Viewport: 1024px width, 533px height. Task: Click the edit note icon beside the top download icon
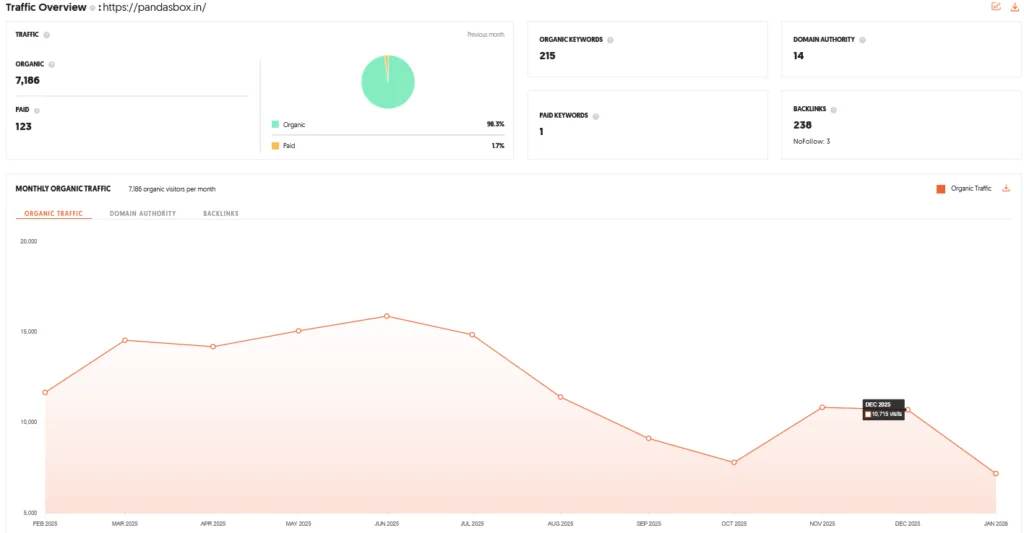996,7
